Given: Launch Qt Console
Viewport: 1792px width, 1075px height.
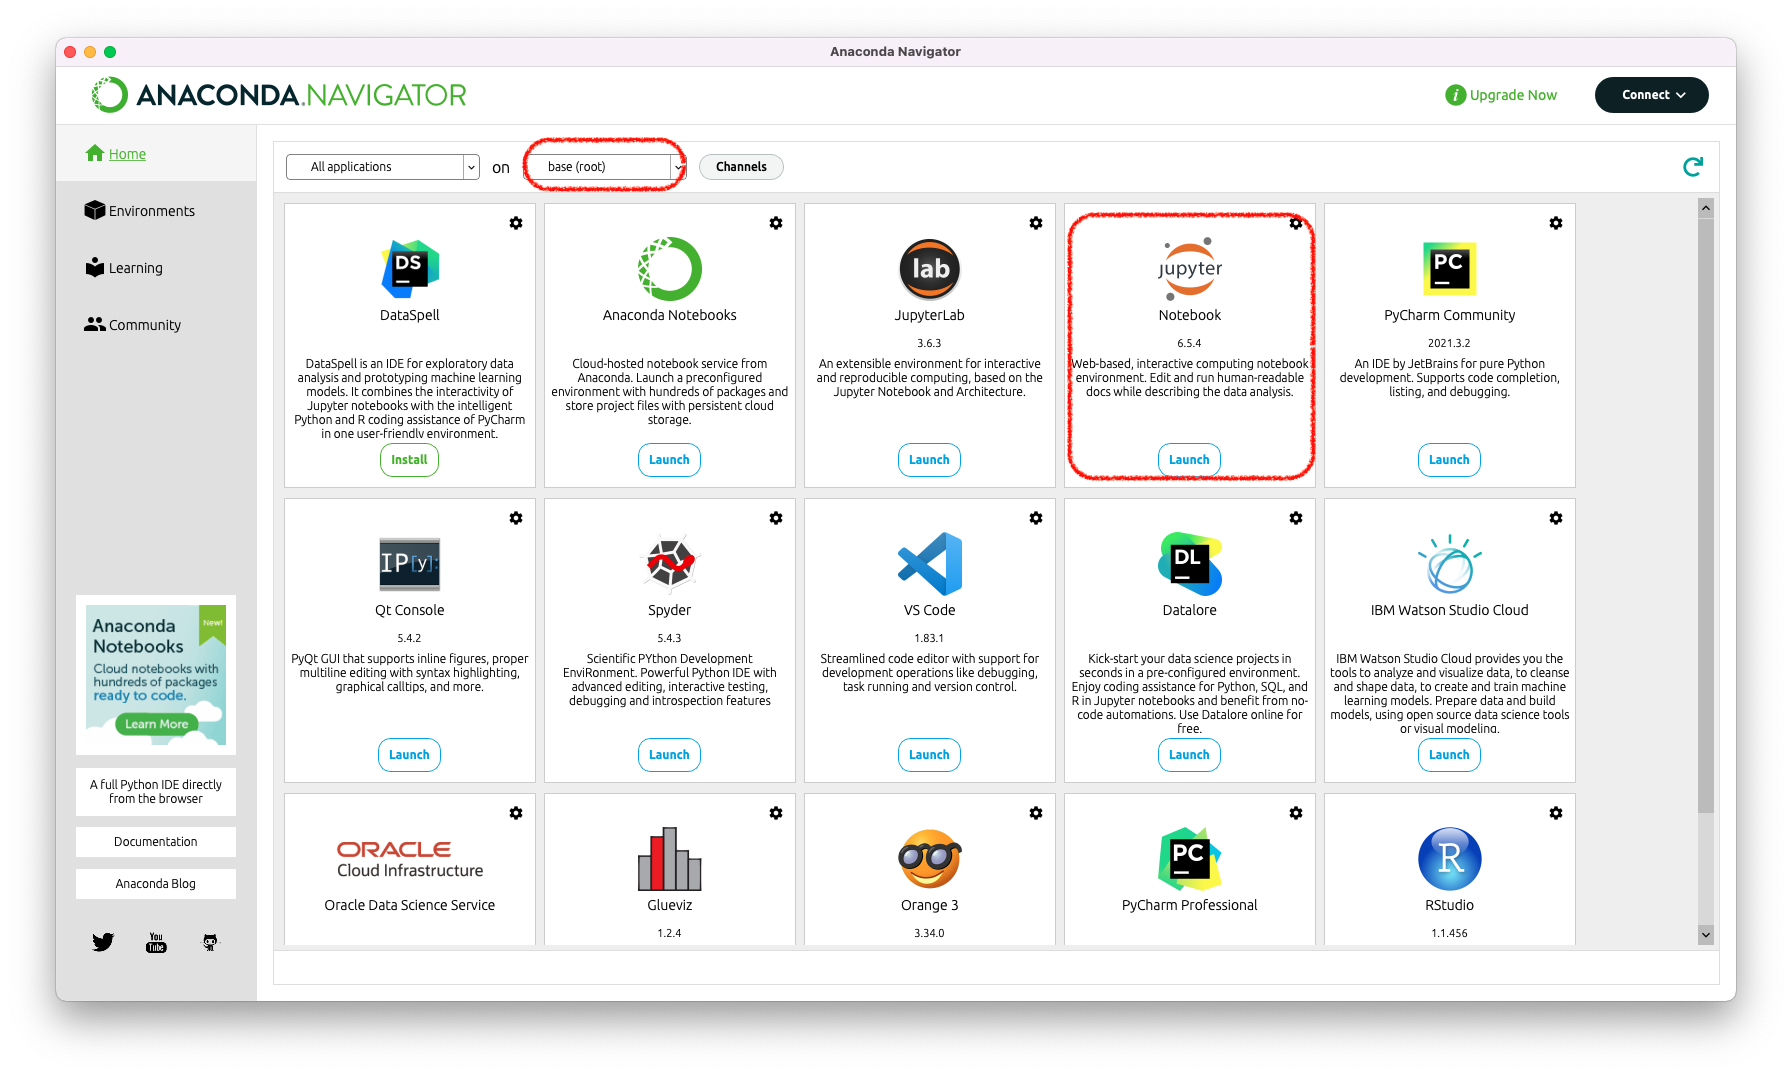Looking at the screenshot, I should point(410,755).
